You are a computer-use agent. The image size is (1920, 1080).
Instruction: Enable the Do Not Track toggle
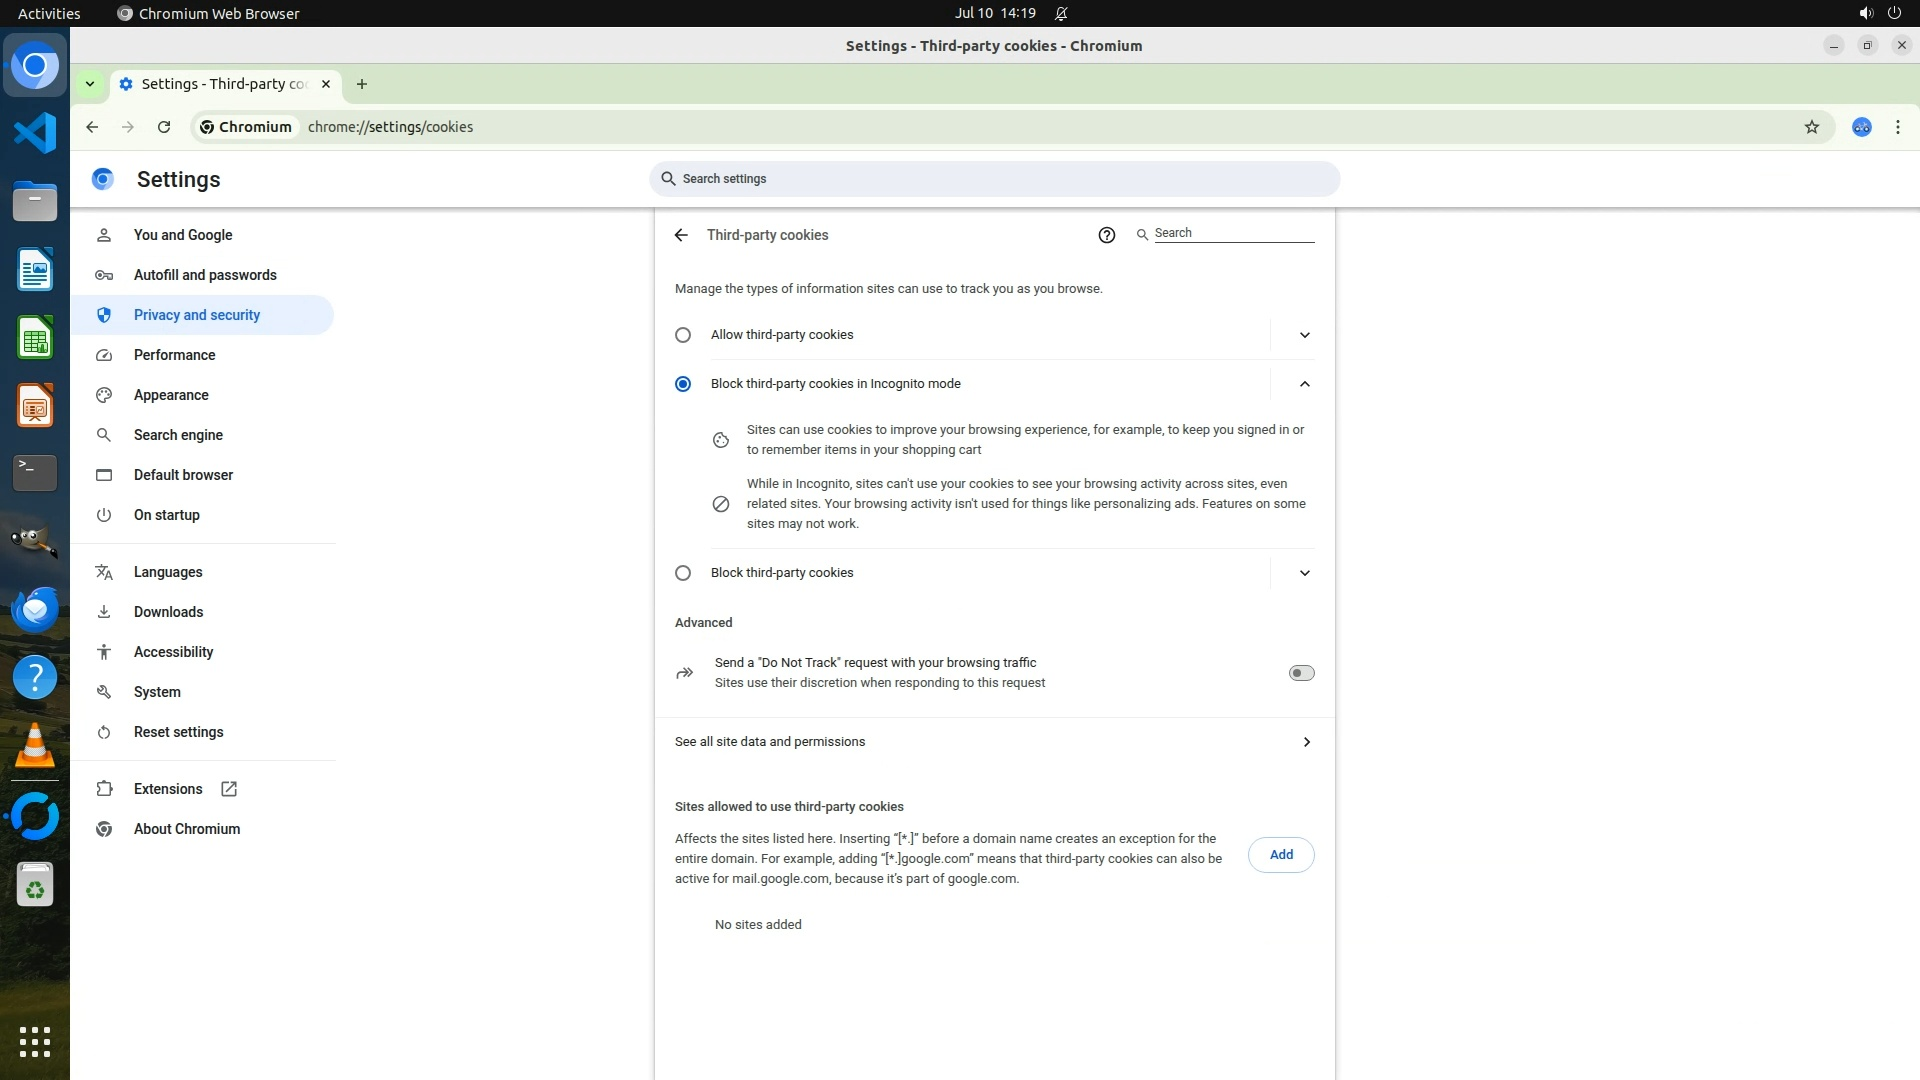pyautogui.click(x=1301, y=673)
